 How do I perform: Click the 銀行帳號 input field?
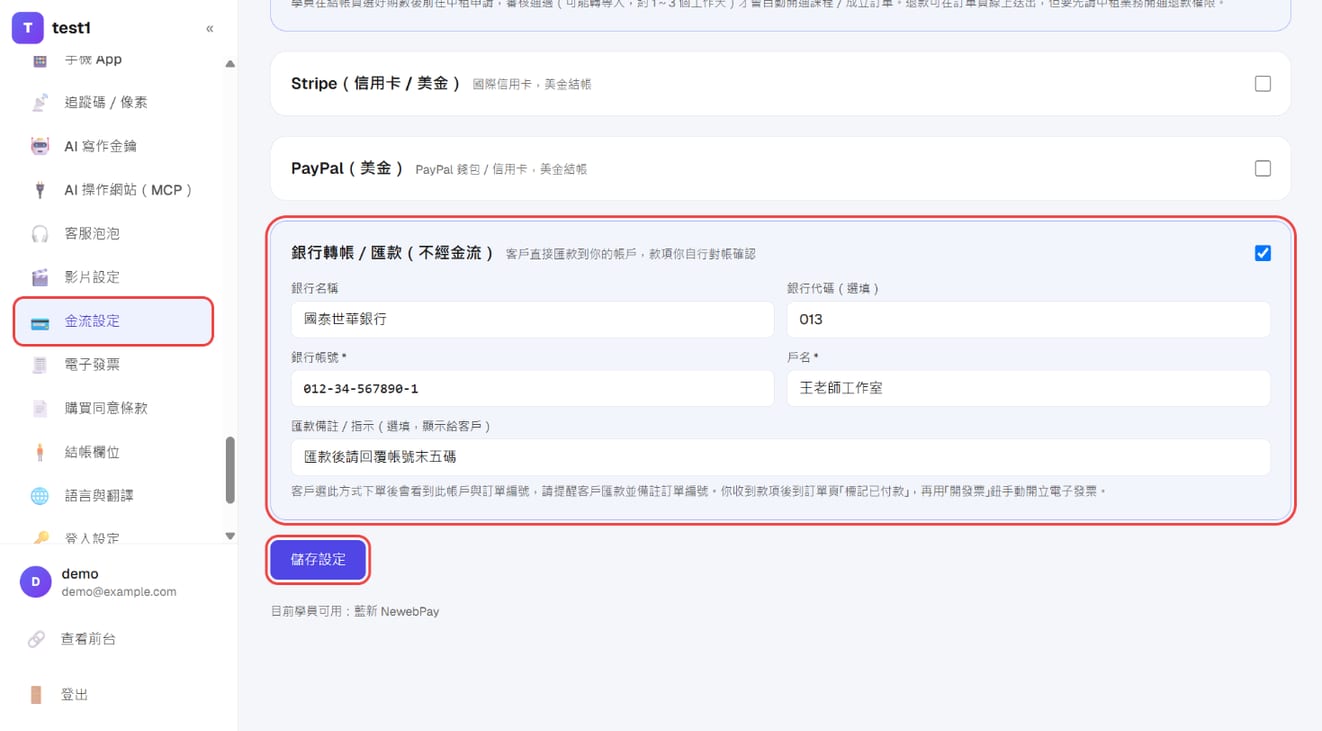(532, 389)
